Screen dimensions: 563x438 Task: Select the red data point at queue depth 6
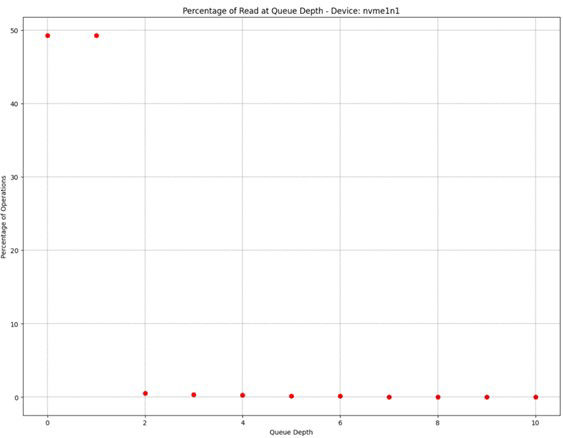(340, 396)
